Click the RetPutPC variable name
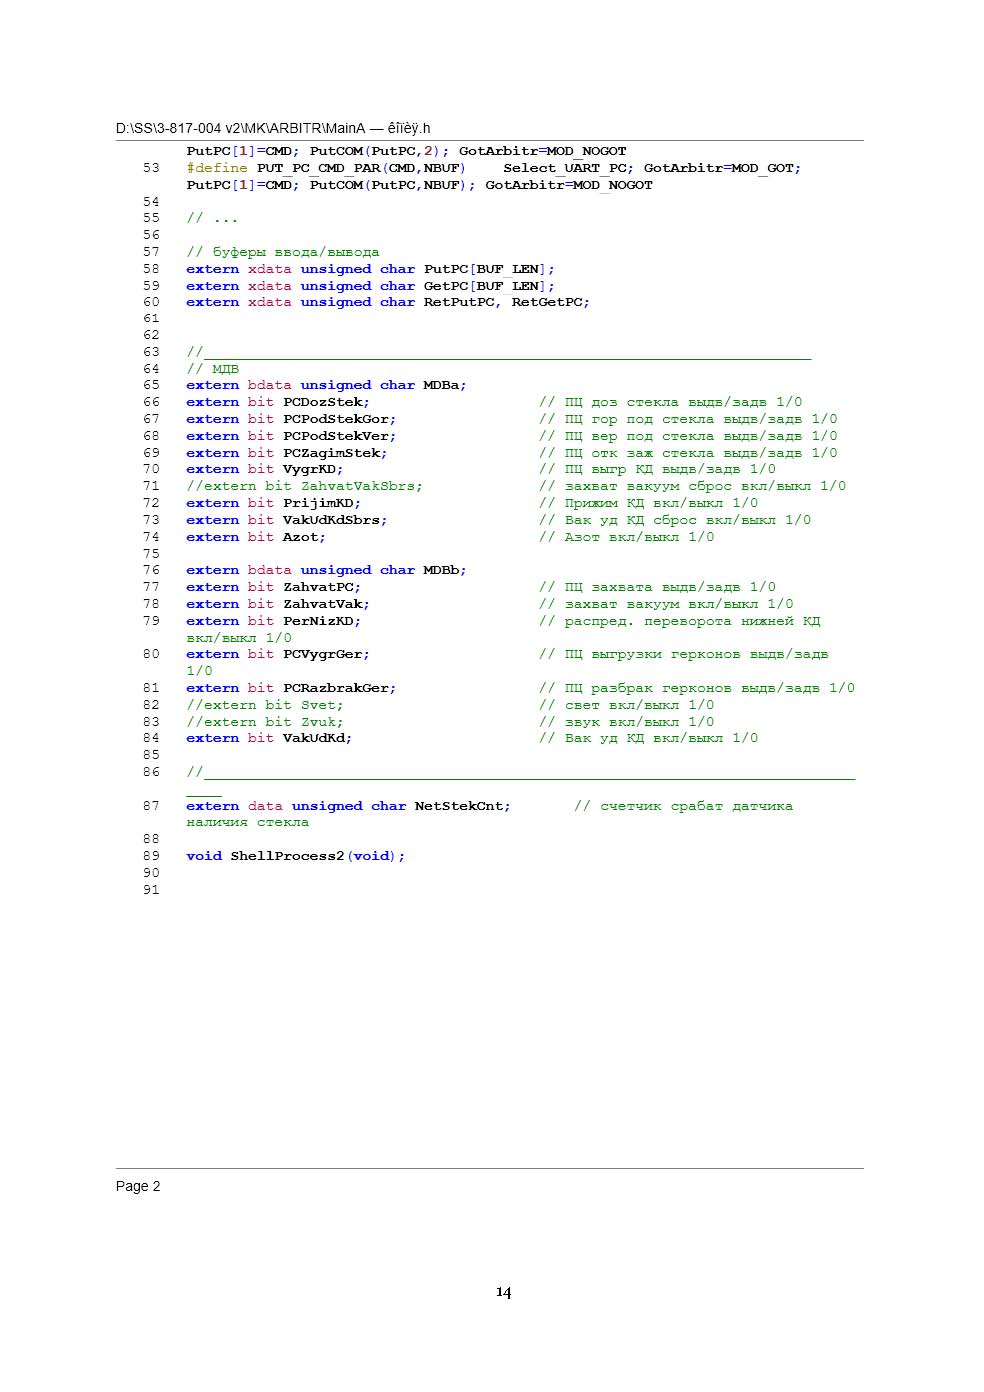984x1392 pixels. (459, 302)
